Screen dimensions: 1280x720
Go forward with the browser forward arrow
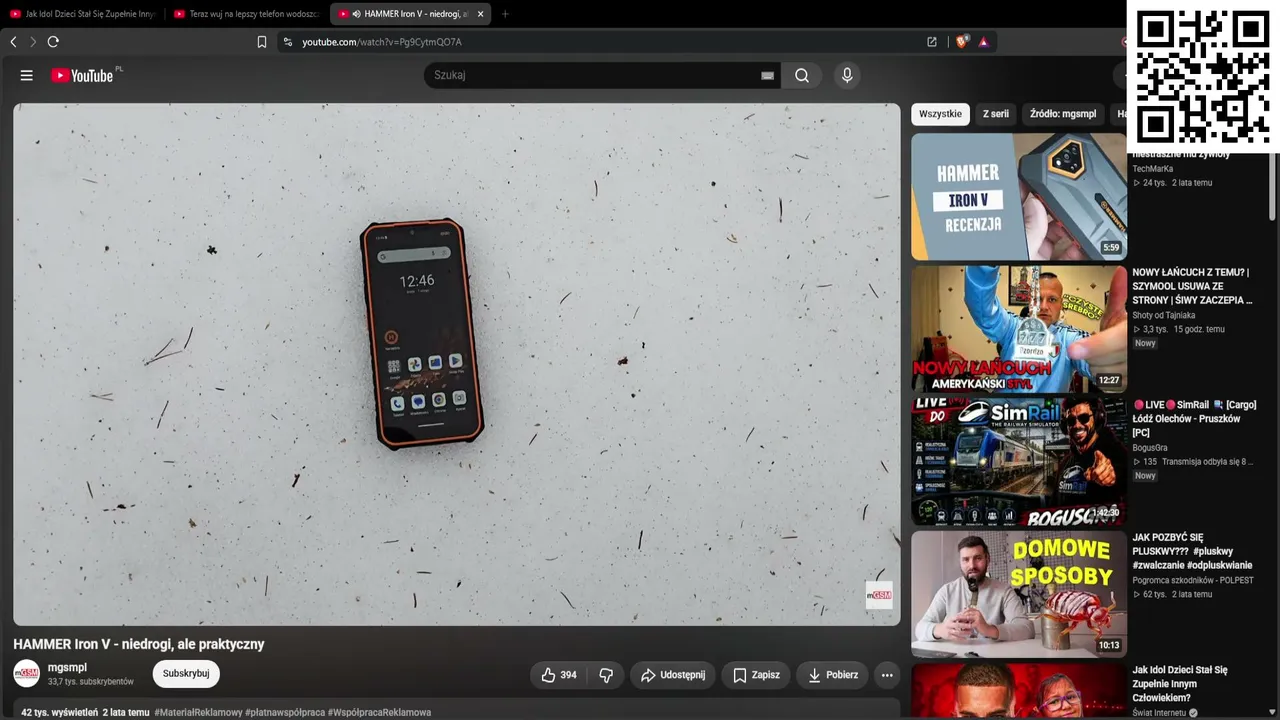pyautogui.click(x=32, y=42)
